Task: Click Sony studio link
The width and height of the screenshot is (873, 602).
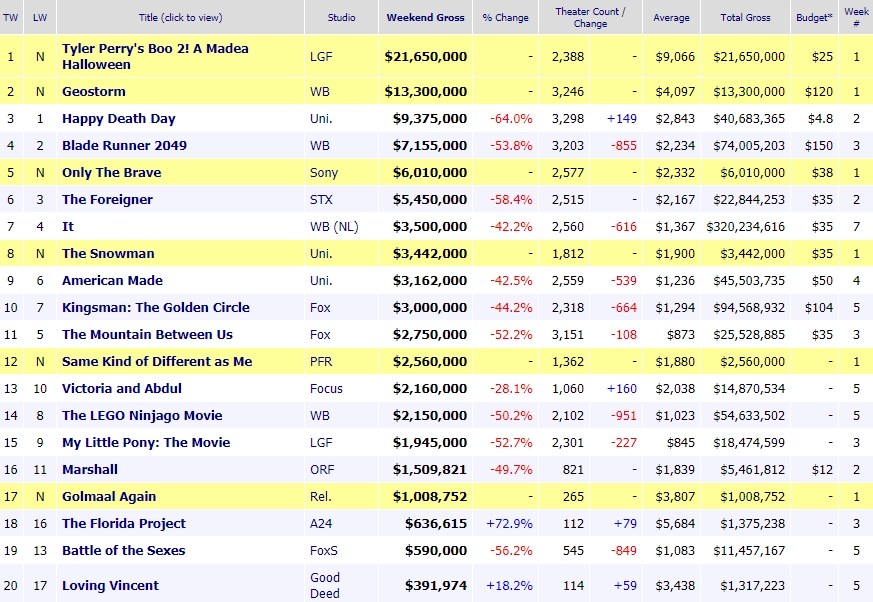Action: point(324,173)
